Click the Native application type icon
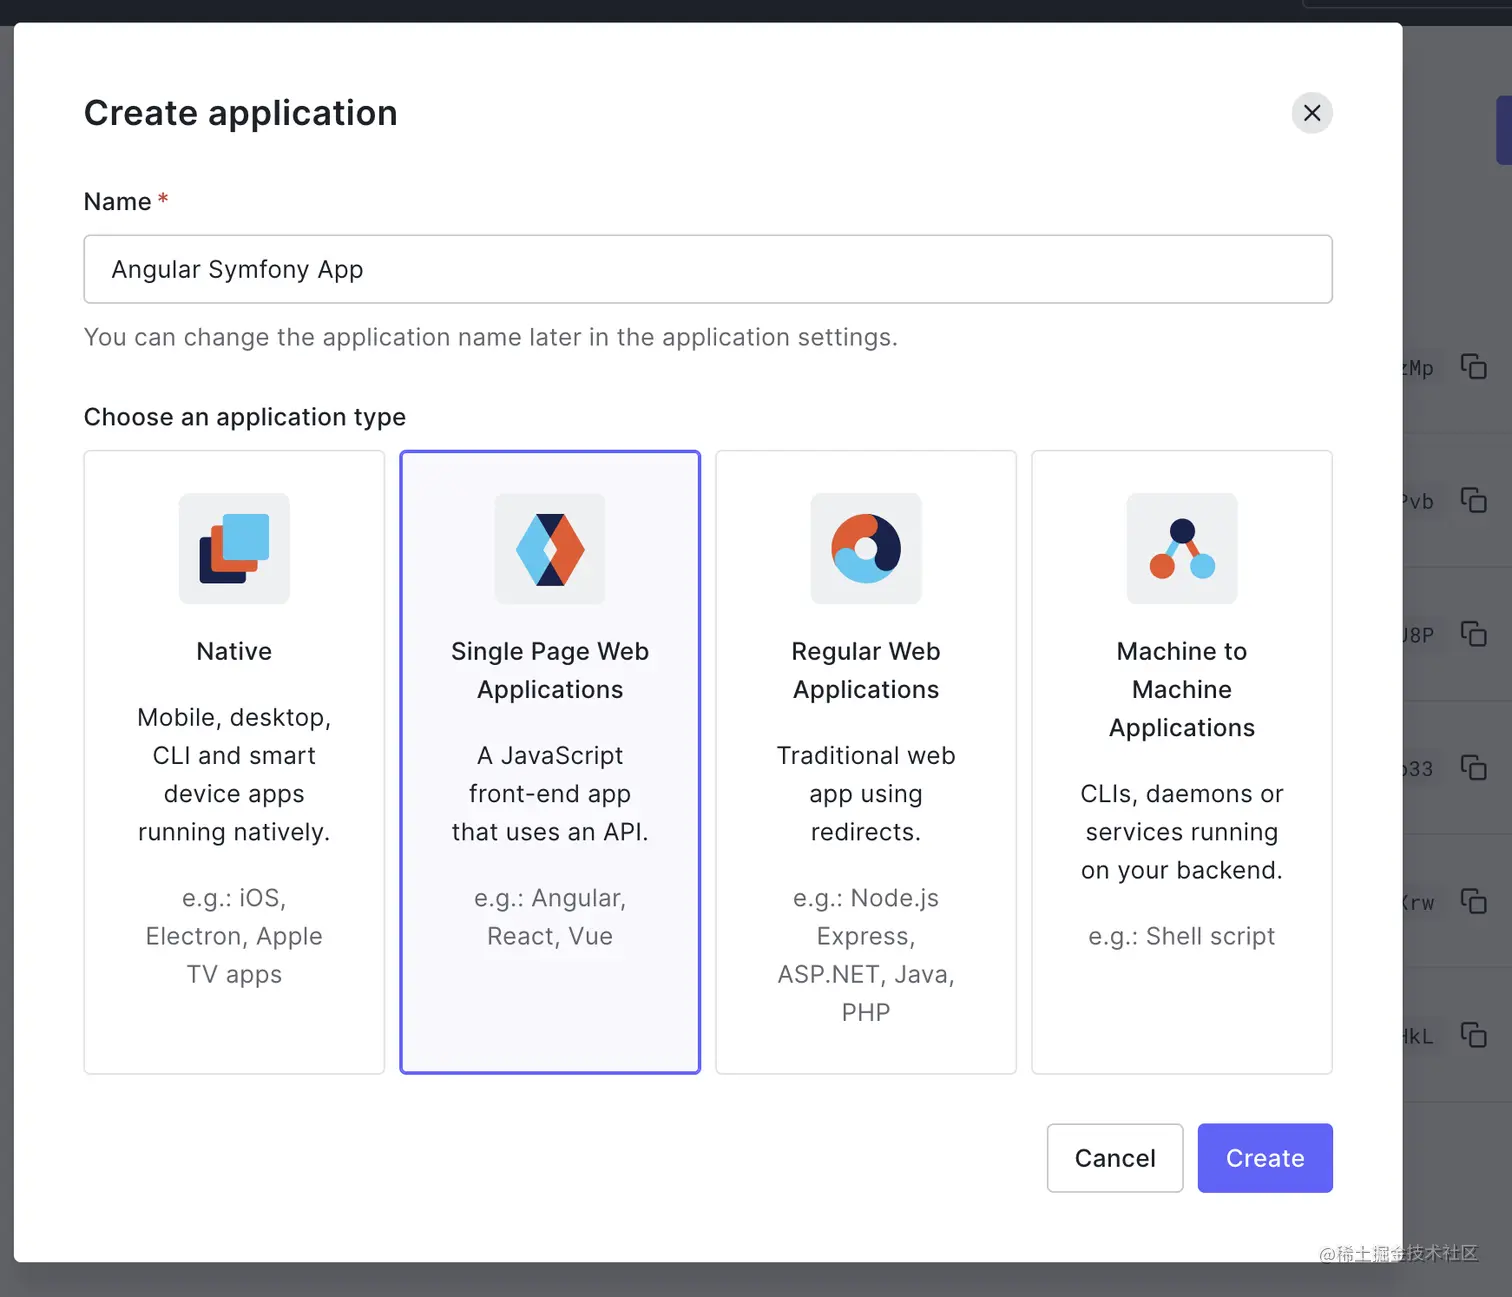The width and height of the screenshot is (1512, 1297). tap(233, 549)
